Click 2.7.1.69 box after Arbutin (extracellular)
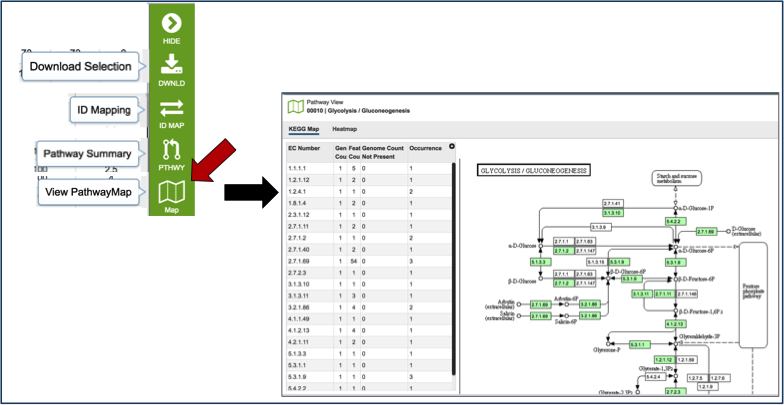The height and width of the screenshot is (405, 784). 540,304
